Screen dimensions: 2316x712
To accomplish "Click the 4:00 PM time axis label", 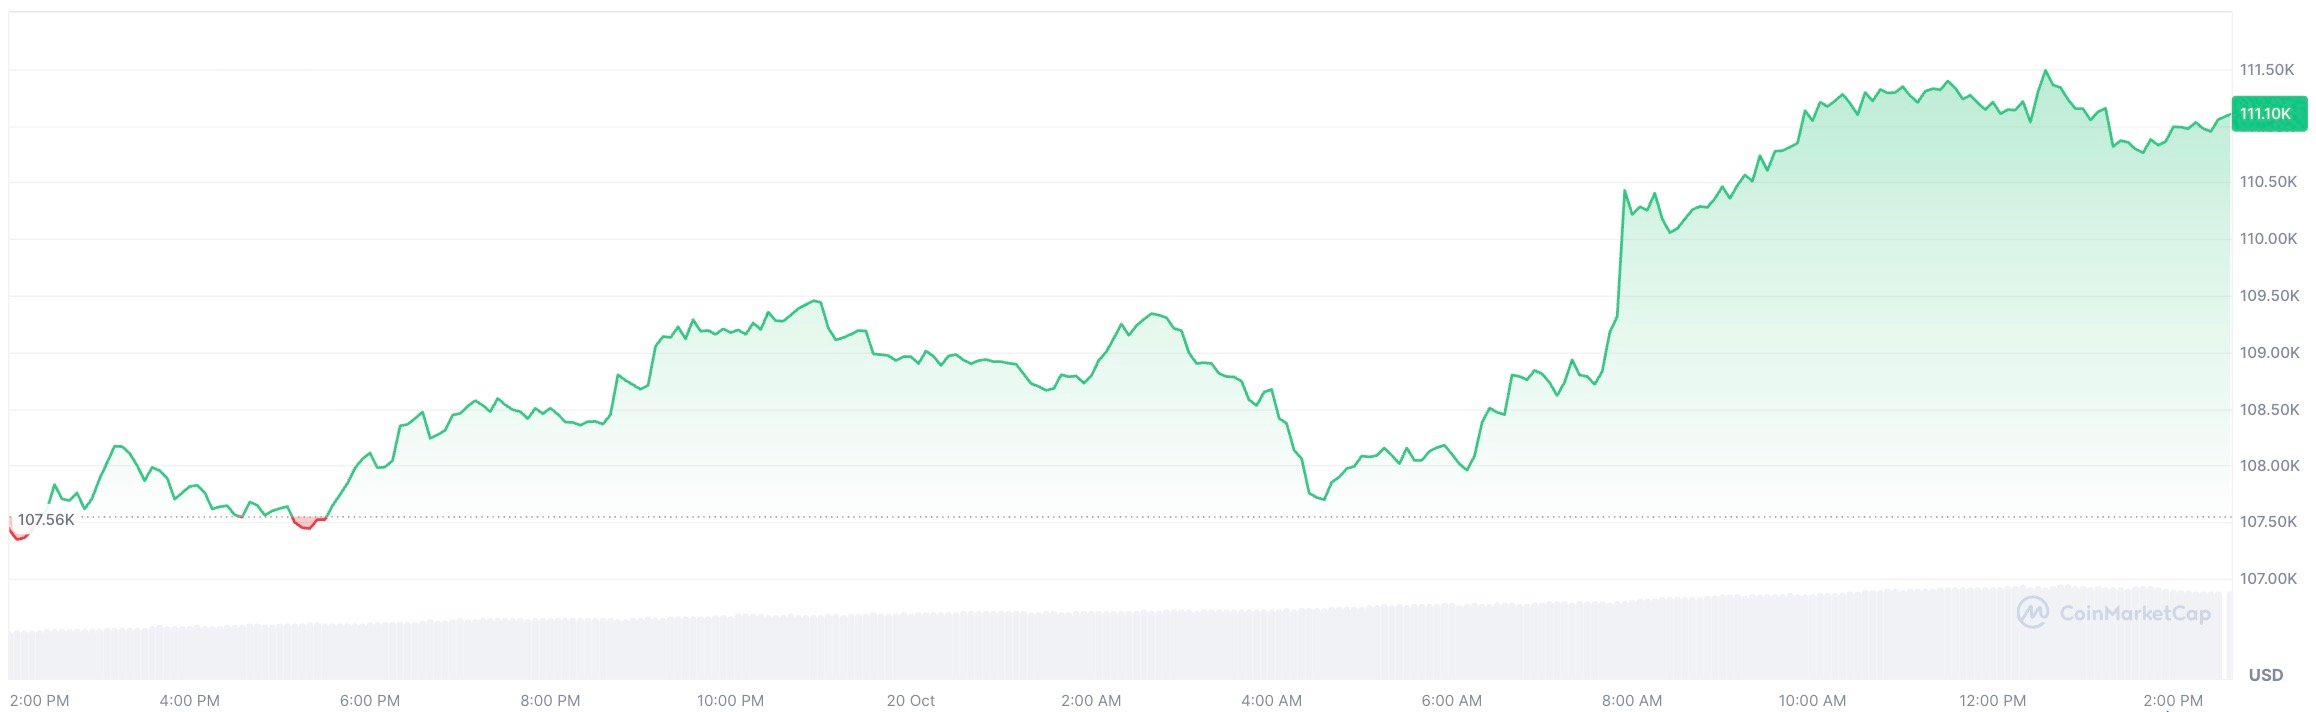I will (190, 701).
